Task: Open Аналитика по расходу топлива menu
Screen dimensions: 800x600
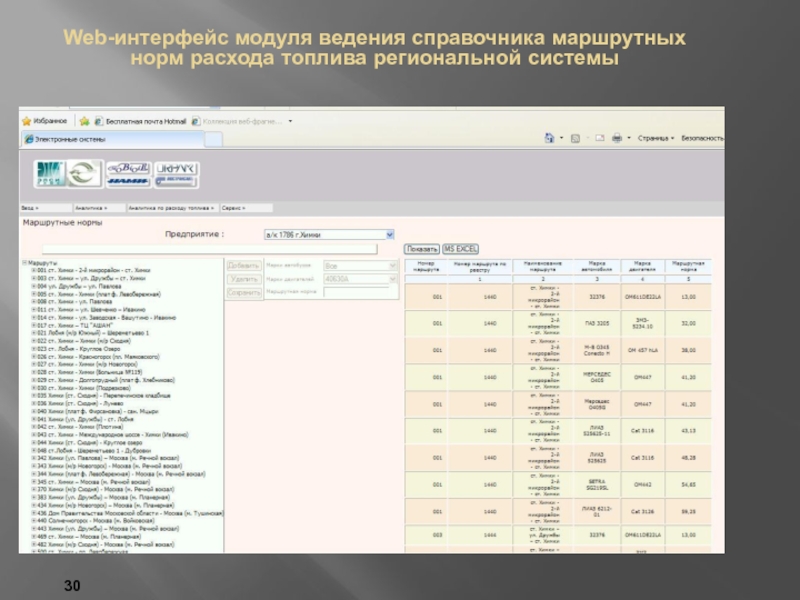Action: point(170,208)
